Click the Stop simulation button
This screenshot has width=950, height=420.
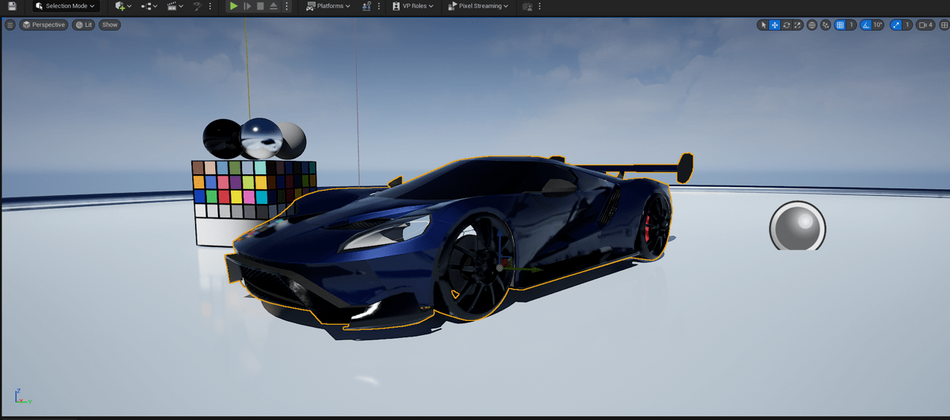click(x=260, y=6)
